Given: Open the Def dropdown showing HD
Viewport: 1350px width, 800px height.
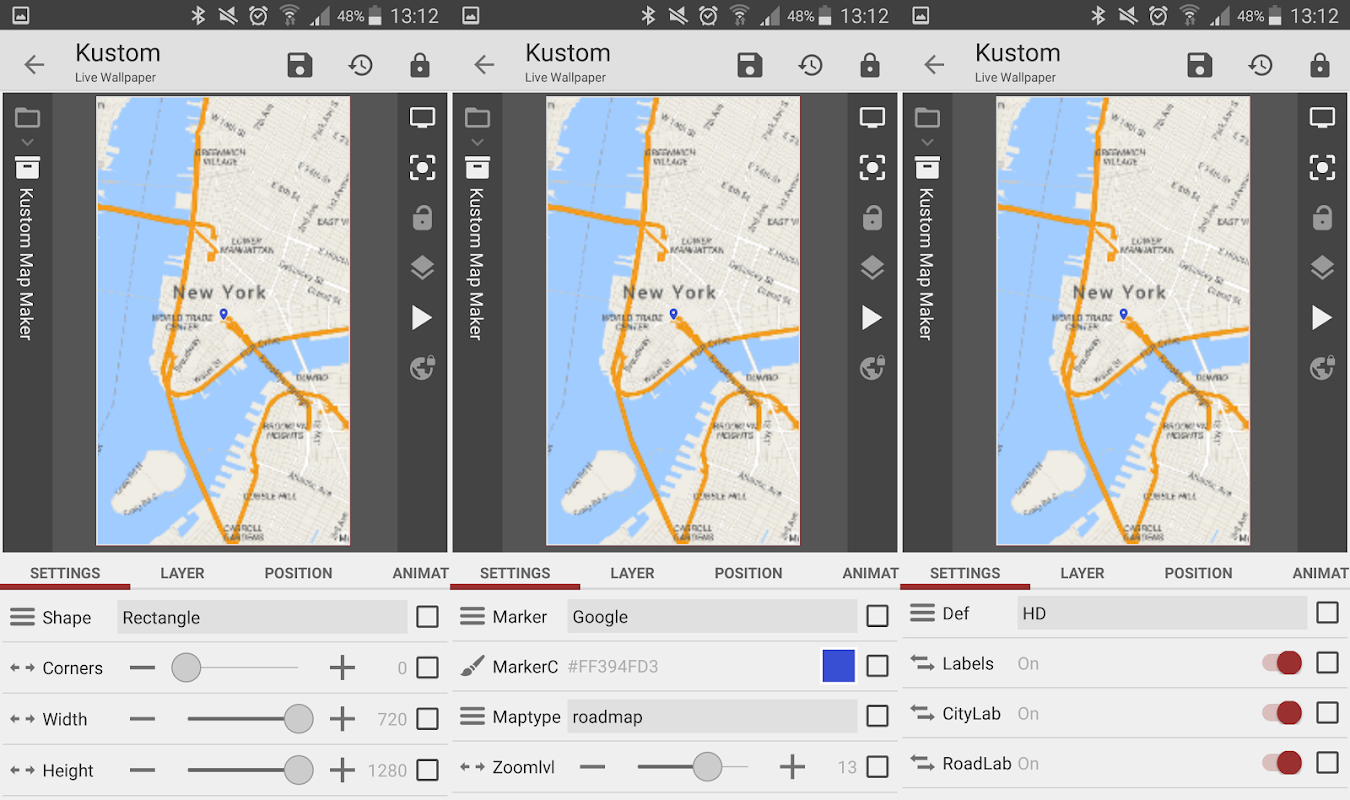Looking at the screenshot, I should pos(1162,612).
